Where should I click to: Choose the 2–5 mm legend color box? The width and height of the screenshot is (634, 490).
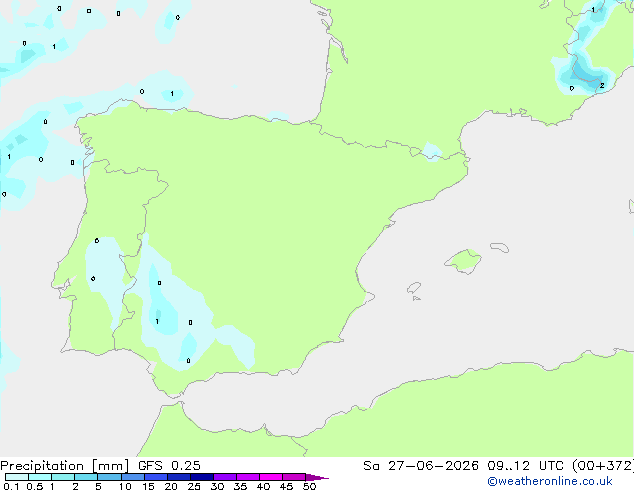click(x=86, y=477)
